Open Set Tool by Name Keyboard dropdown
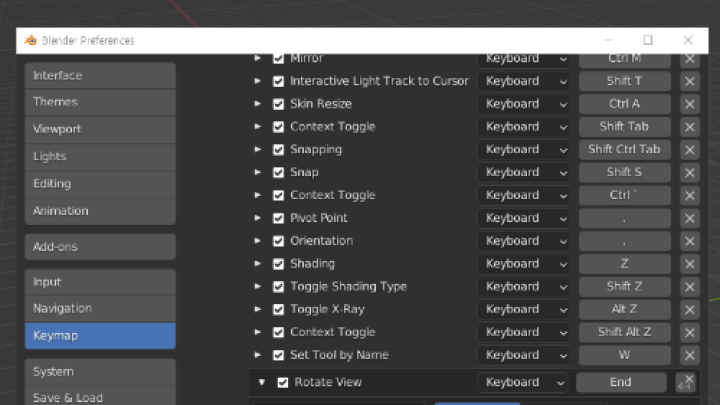This screenshot has height=405, width=720. tap(523, 355)
